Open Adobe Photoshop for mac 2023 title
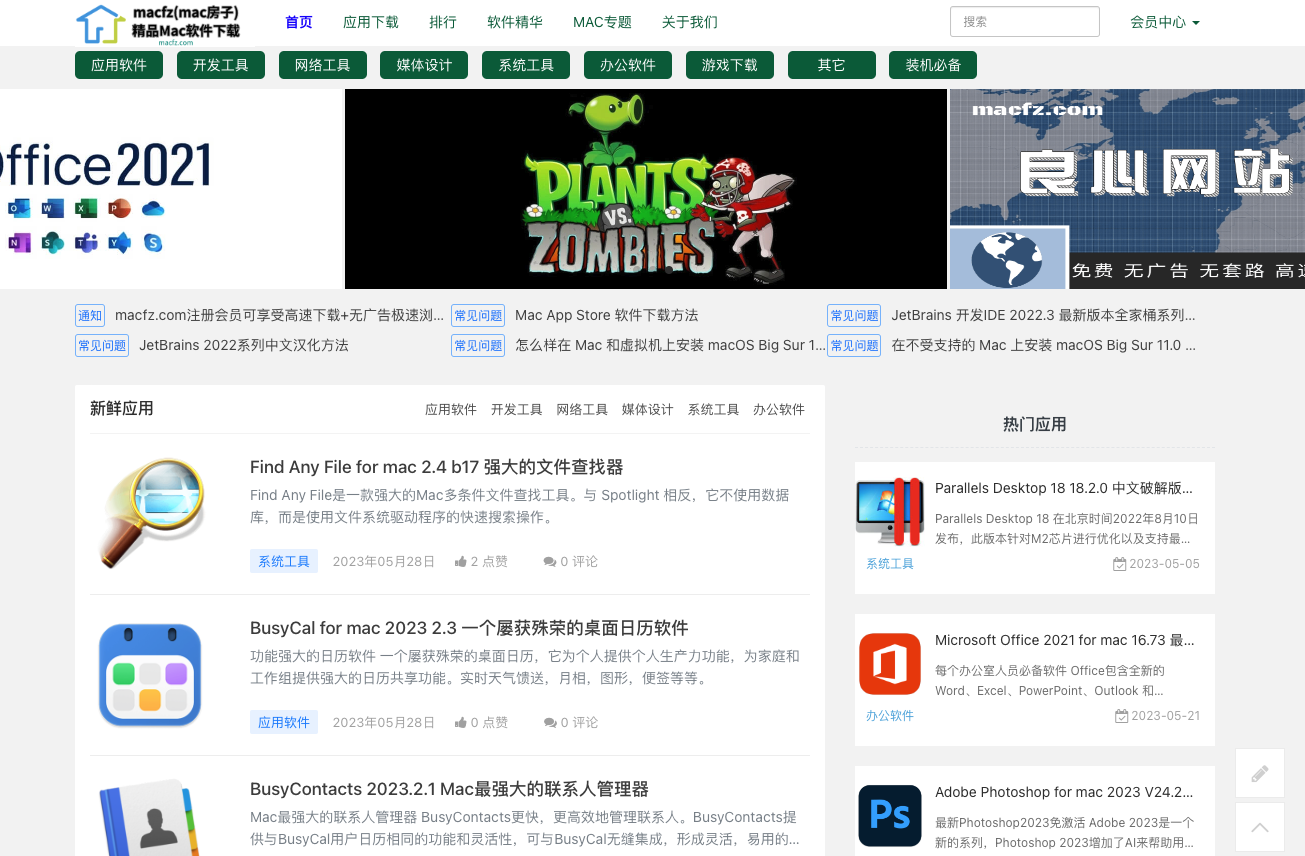The width and height of the screenshot is (1305, 856). 1064,793
